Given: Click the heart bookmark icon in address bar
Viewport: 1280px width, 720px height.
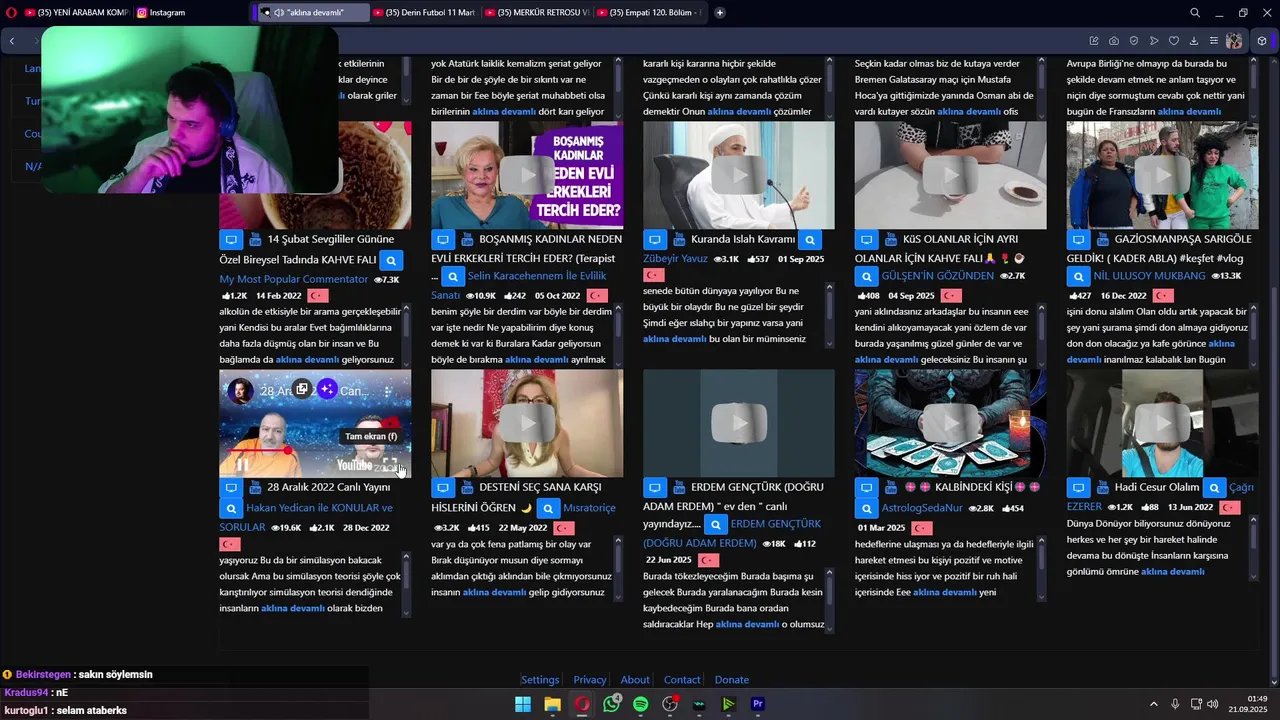Looking at the screenshot, I should (1174, 41).
